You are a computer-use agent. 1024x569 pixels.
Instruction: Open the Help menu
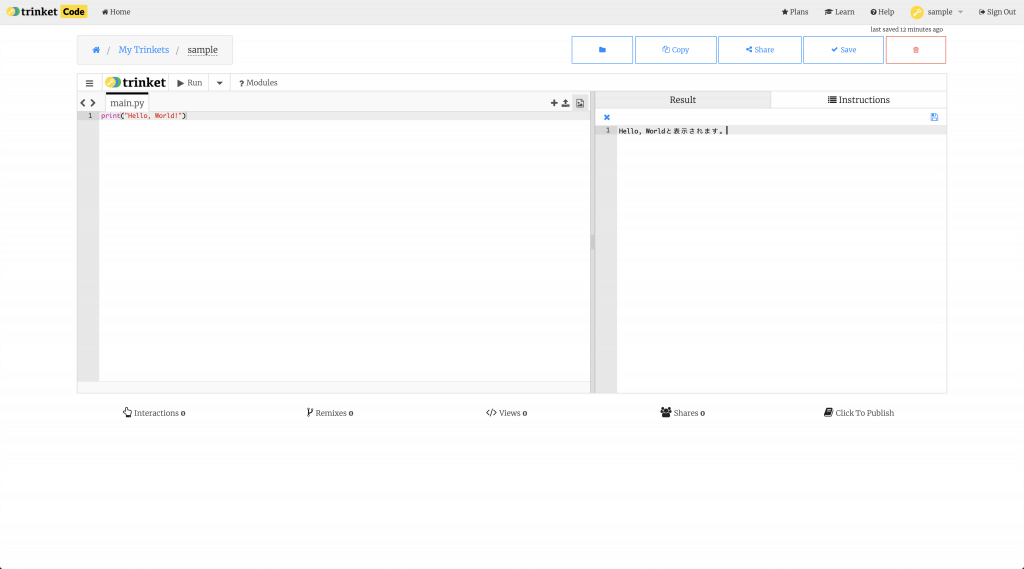click(882, 12)
